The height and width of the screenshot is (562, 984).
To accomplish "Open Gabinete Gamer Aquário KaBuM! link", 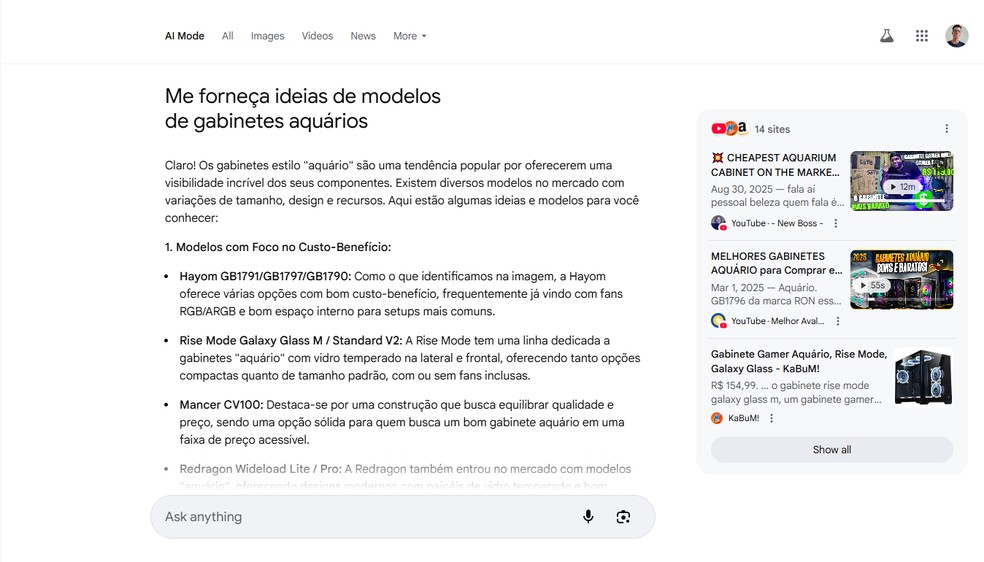I will coord(799,361).
